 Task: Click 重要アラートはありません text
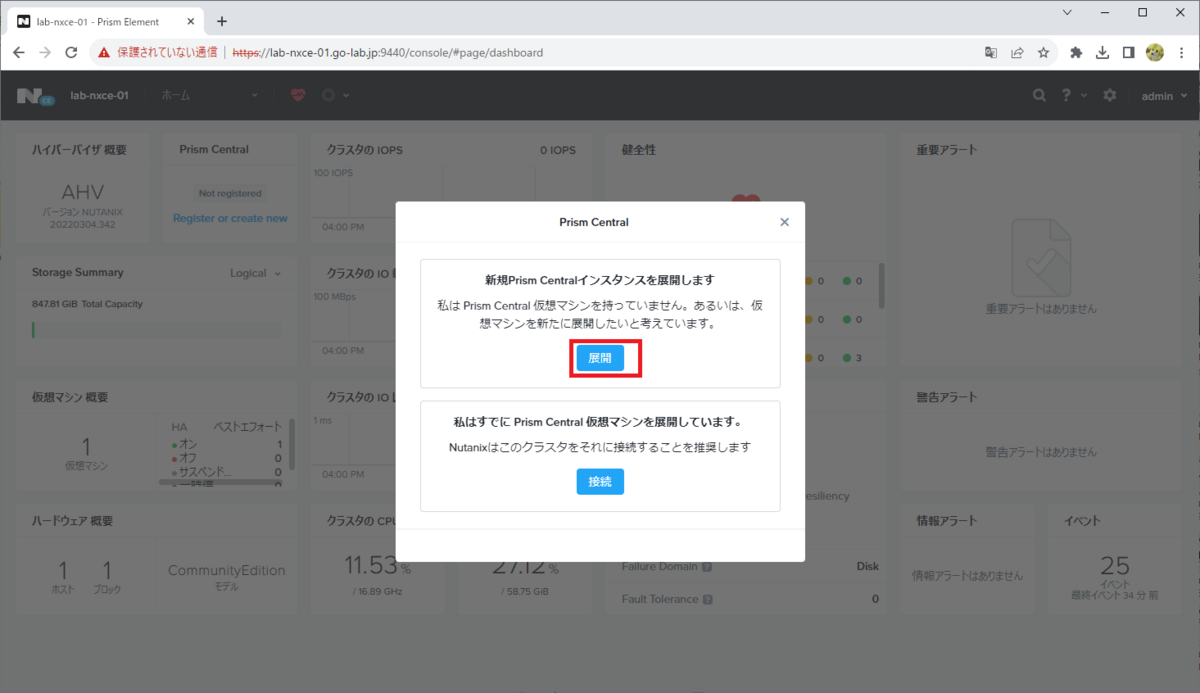click(x=1041, y=309)
